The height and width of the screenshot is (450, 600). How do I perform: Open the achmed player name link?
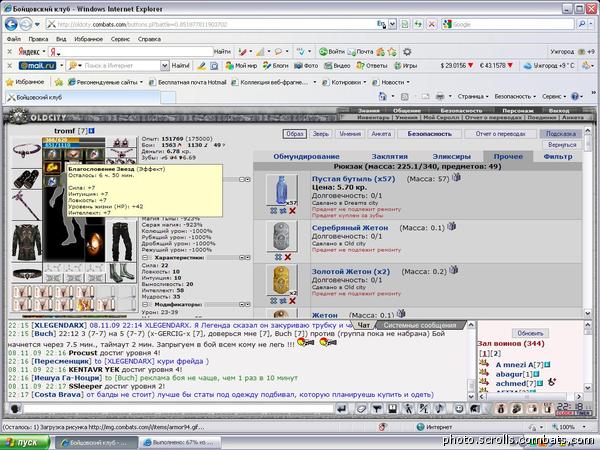pos(510,383)
